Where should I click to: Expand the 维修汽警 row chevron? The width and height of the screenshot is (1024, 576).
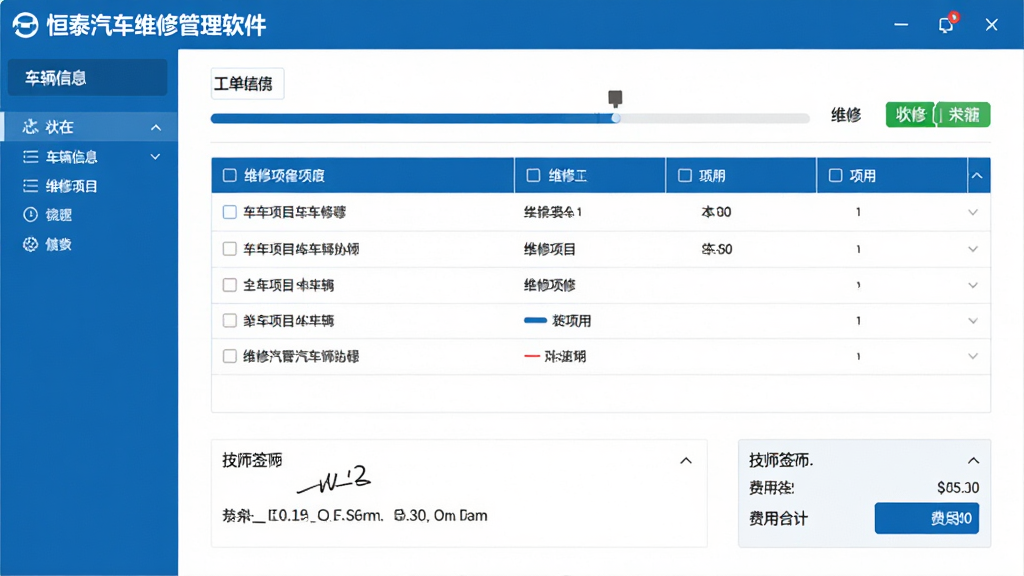click(x=973, y=357)
